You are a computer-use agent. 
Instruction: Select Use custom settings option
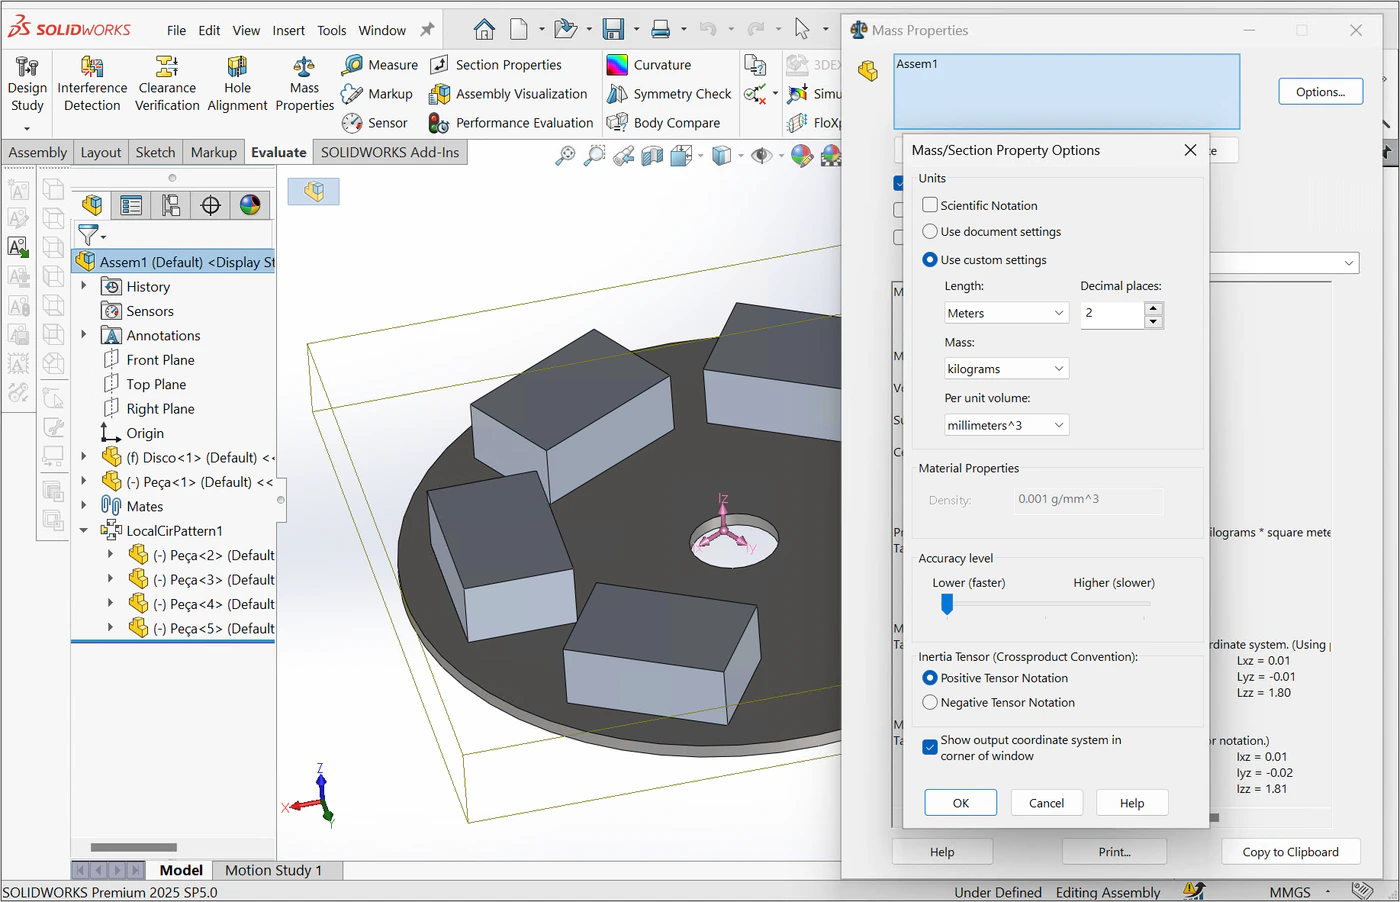point(930,259)
